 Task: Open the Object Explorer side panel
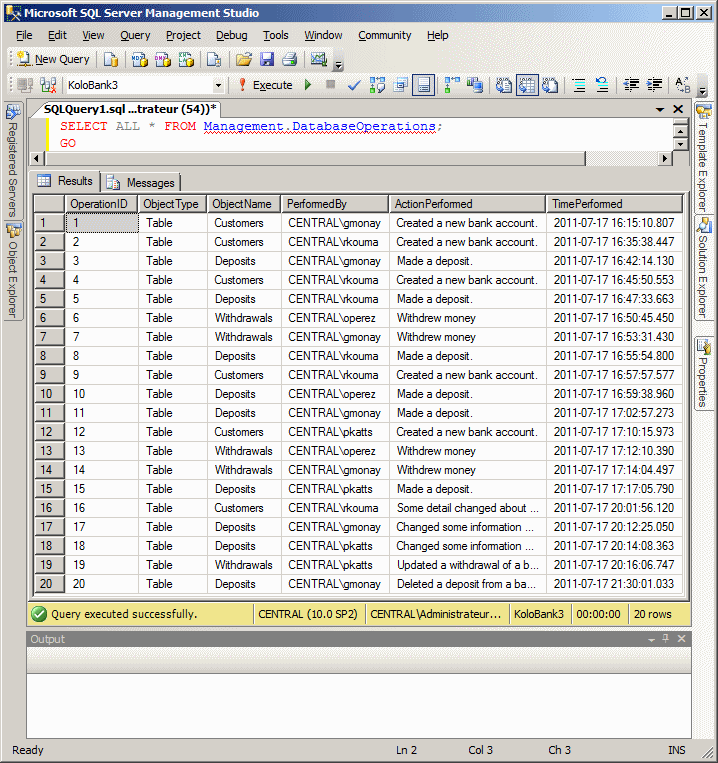click(13, 271)
